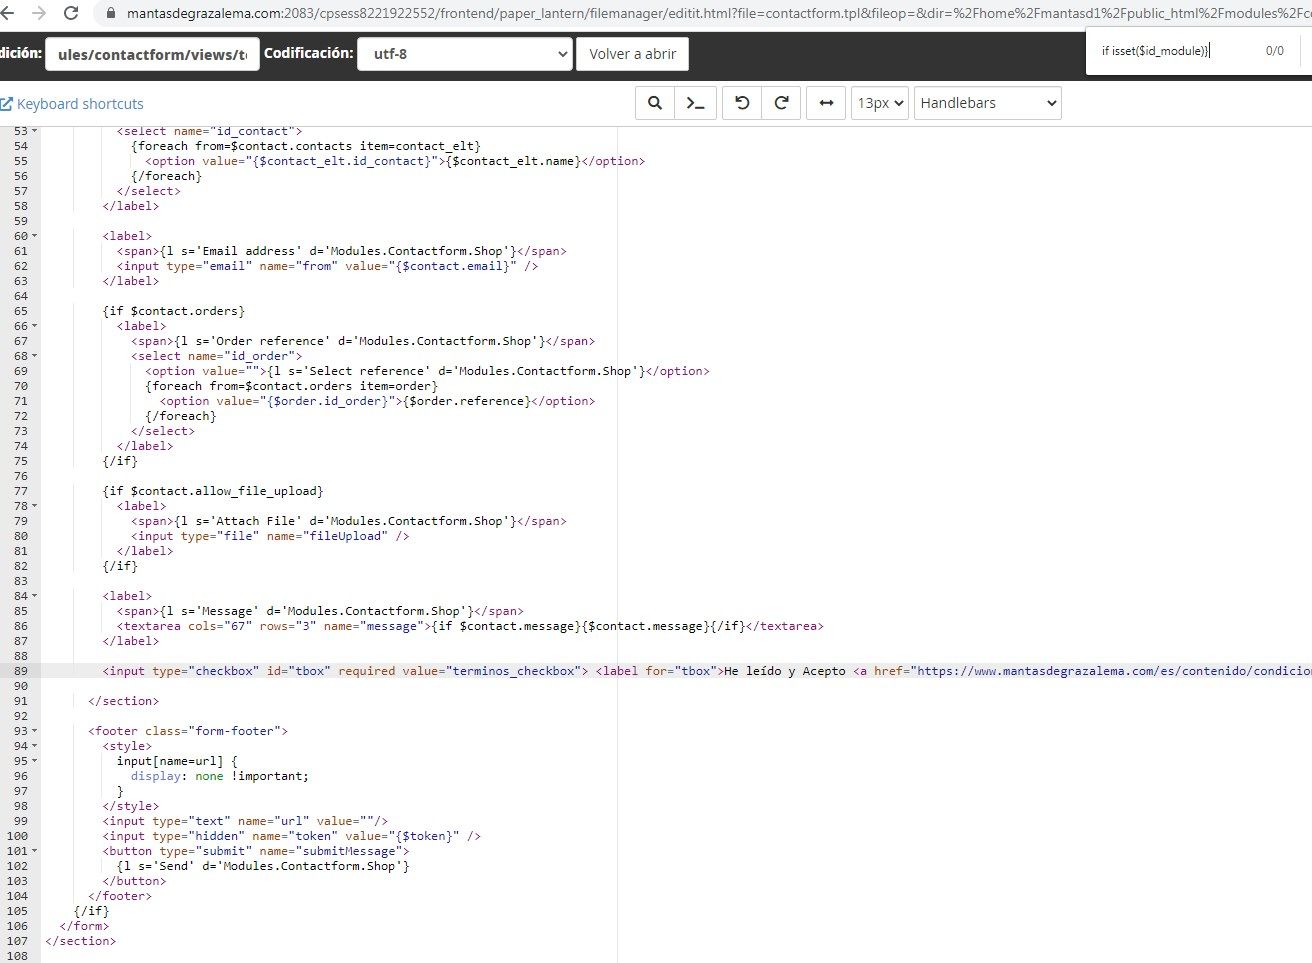
Task: Click the padlock site security icon
Action: [x=110, y=14]
